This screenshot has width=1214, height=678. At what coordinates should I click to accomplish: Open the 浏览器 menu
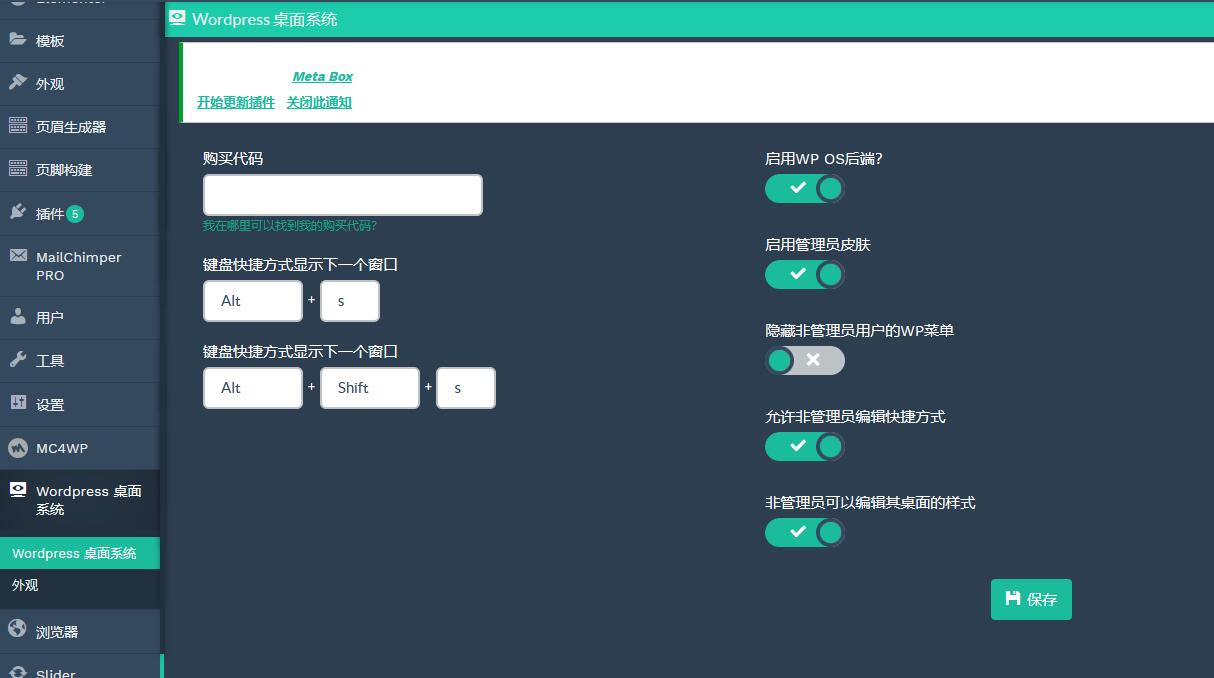(x=80, y=632)
